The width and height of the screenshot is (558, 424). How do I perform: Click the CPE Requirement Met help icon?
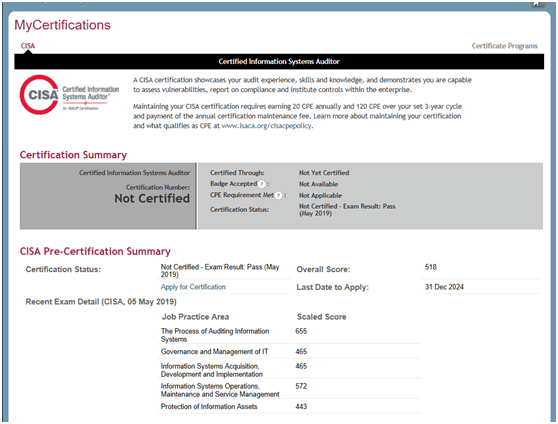[278, 195]
